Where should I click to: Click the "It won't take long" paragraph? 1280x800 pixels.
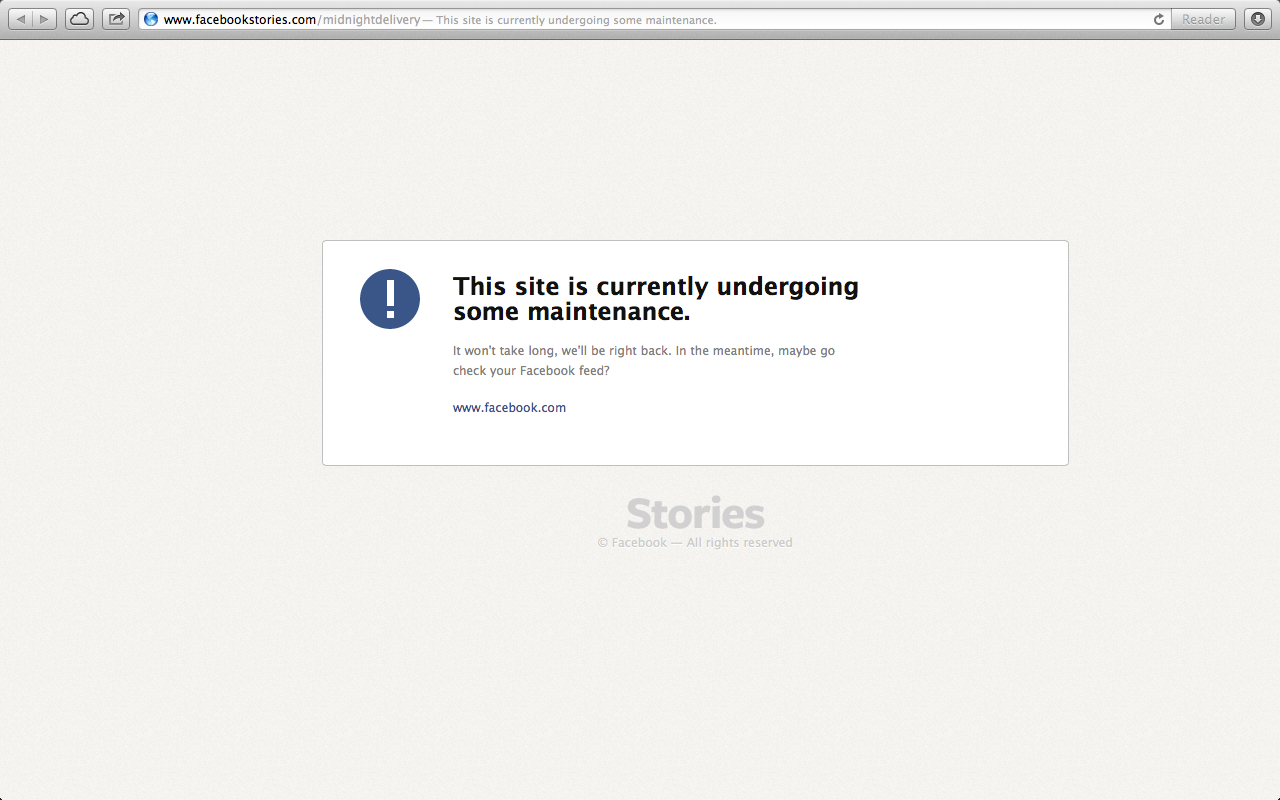pyautogui.click(x=643, y=351)
